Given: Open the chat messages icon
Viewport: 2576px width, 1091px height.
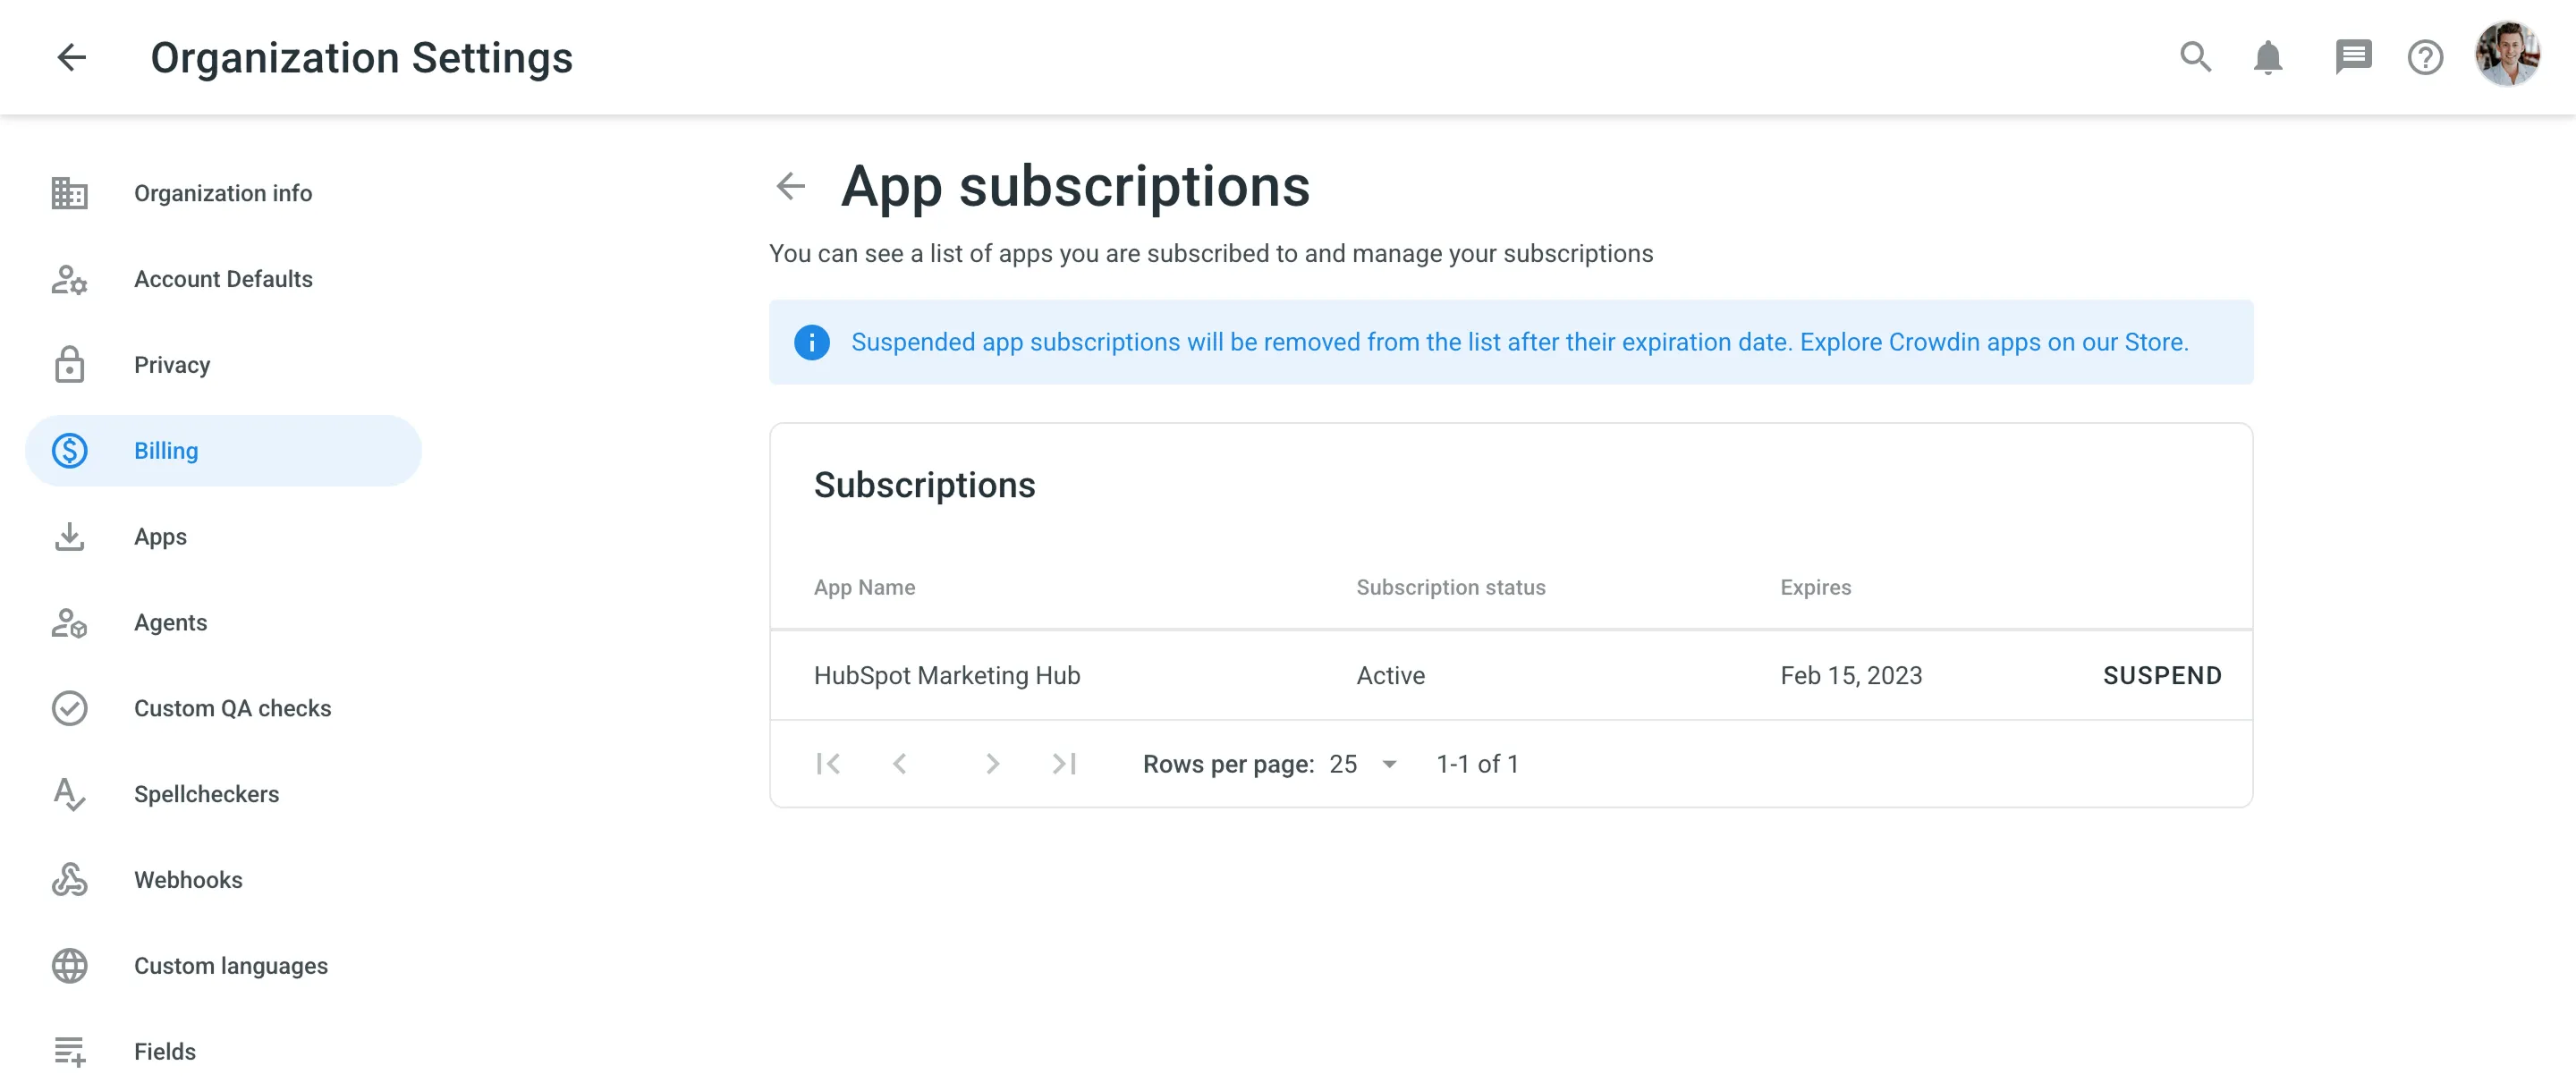Looking at the screenshot, I should pos(2353,57).
